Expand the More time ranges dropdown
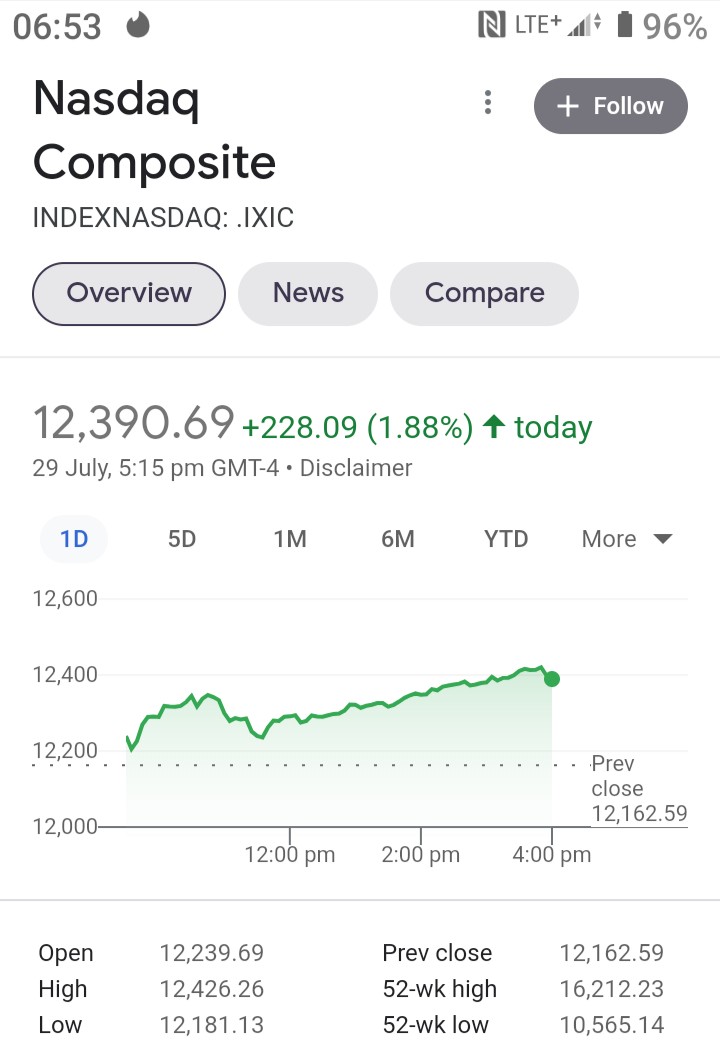The width and height of the screenshot is (720, 1064). point(626,539)
